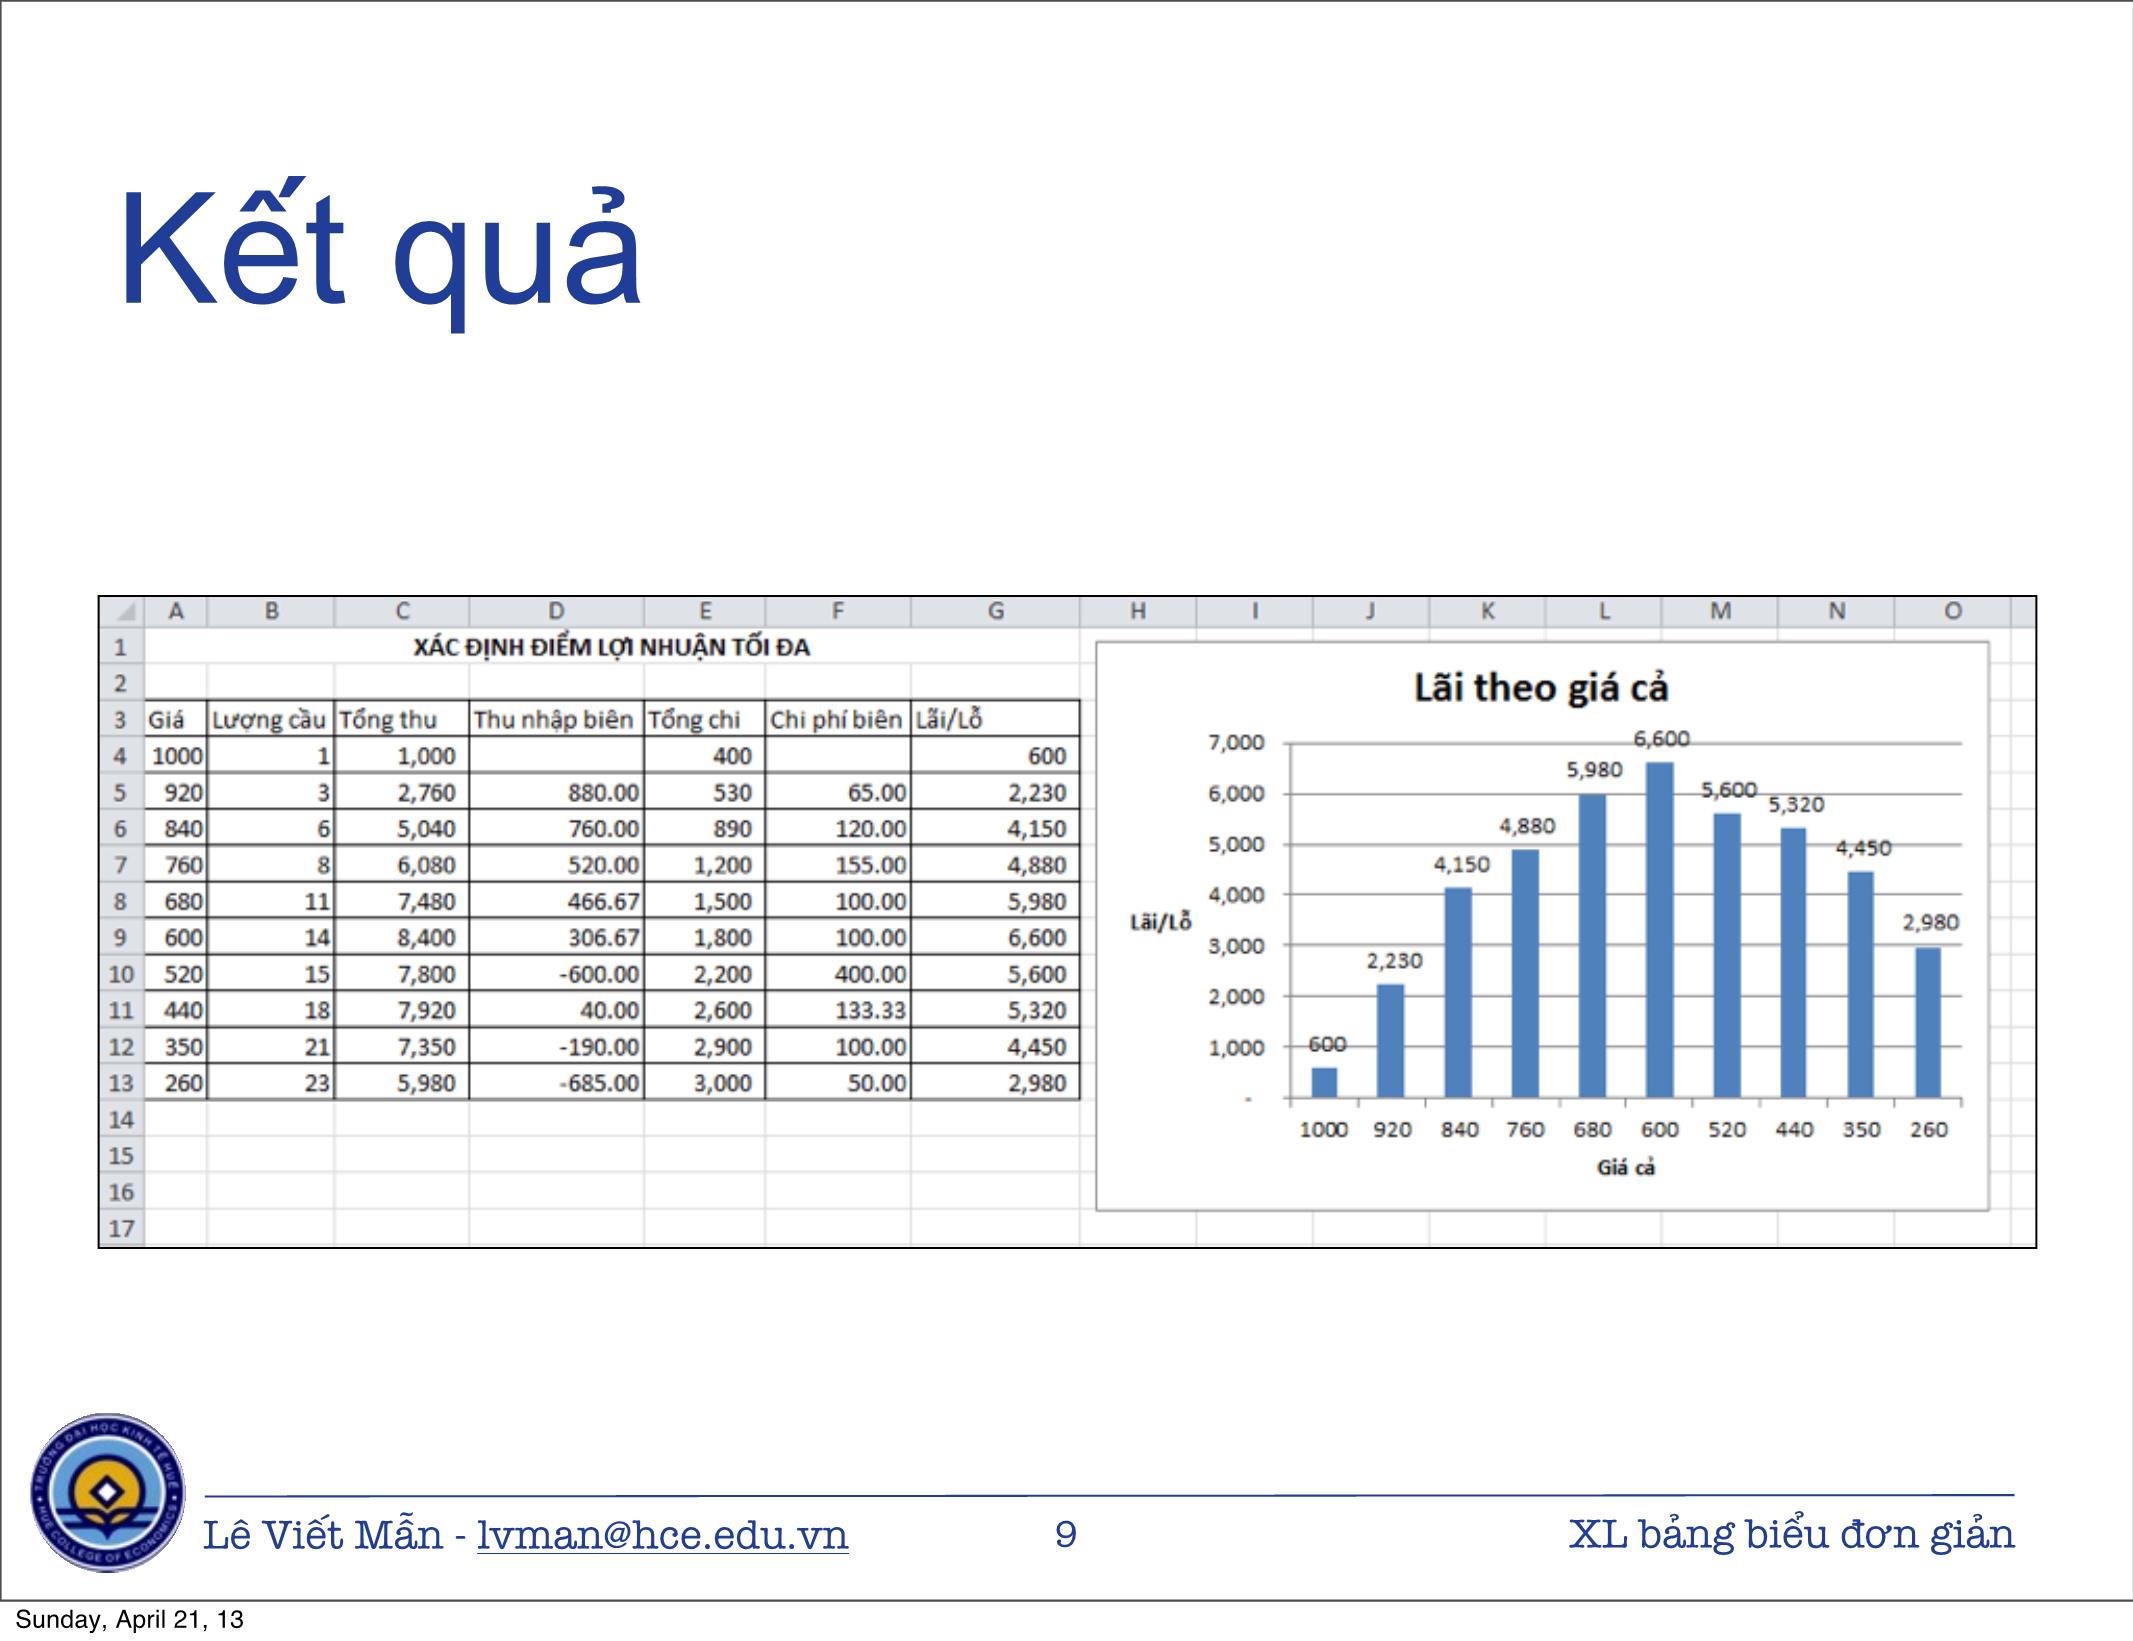
Task: Click cell with value 133.33
Action: coord(838,1010)
